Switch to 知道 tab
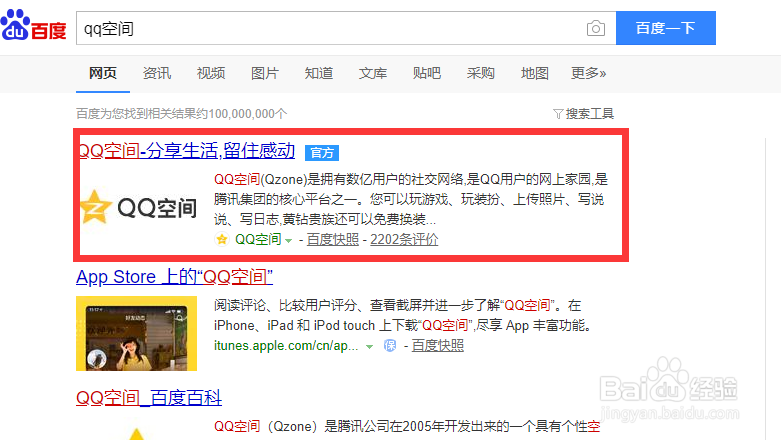Screen dimensions: 781x440 tap(319, 73)
